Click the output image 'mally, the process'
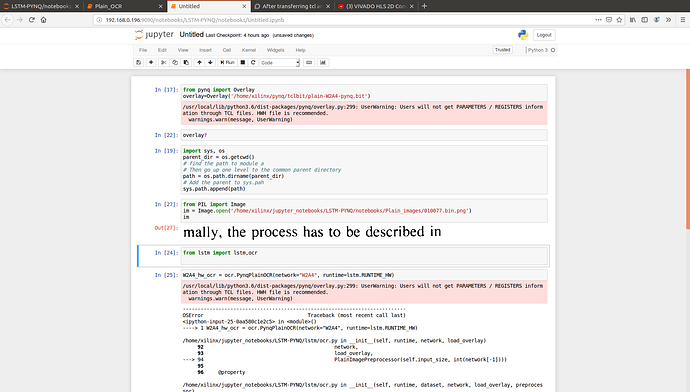Viewport: 690px width, 392px height. [312, 232]
